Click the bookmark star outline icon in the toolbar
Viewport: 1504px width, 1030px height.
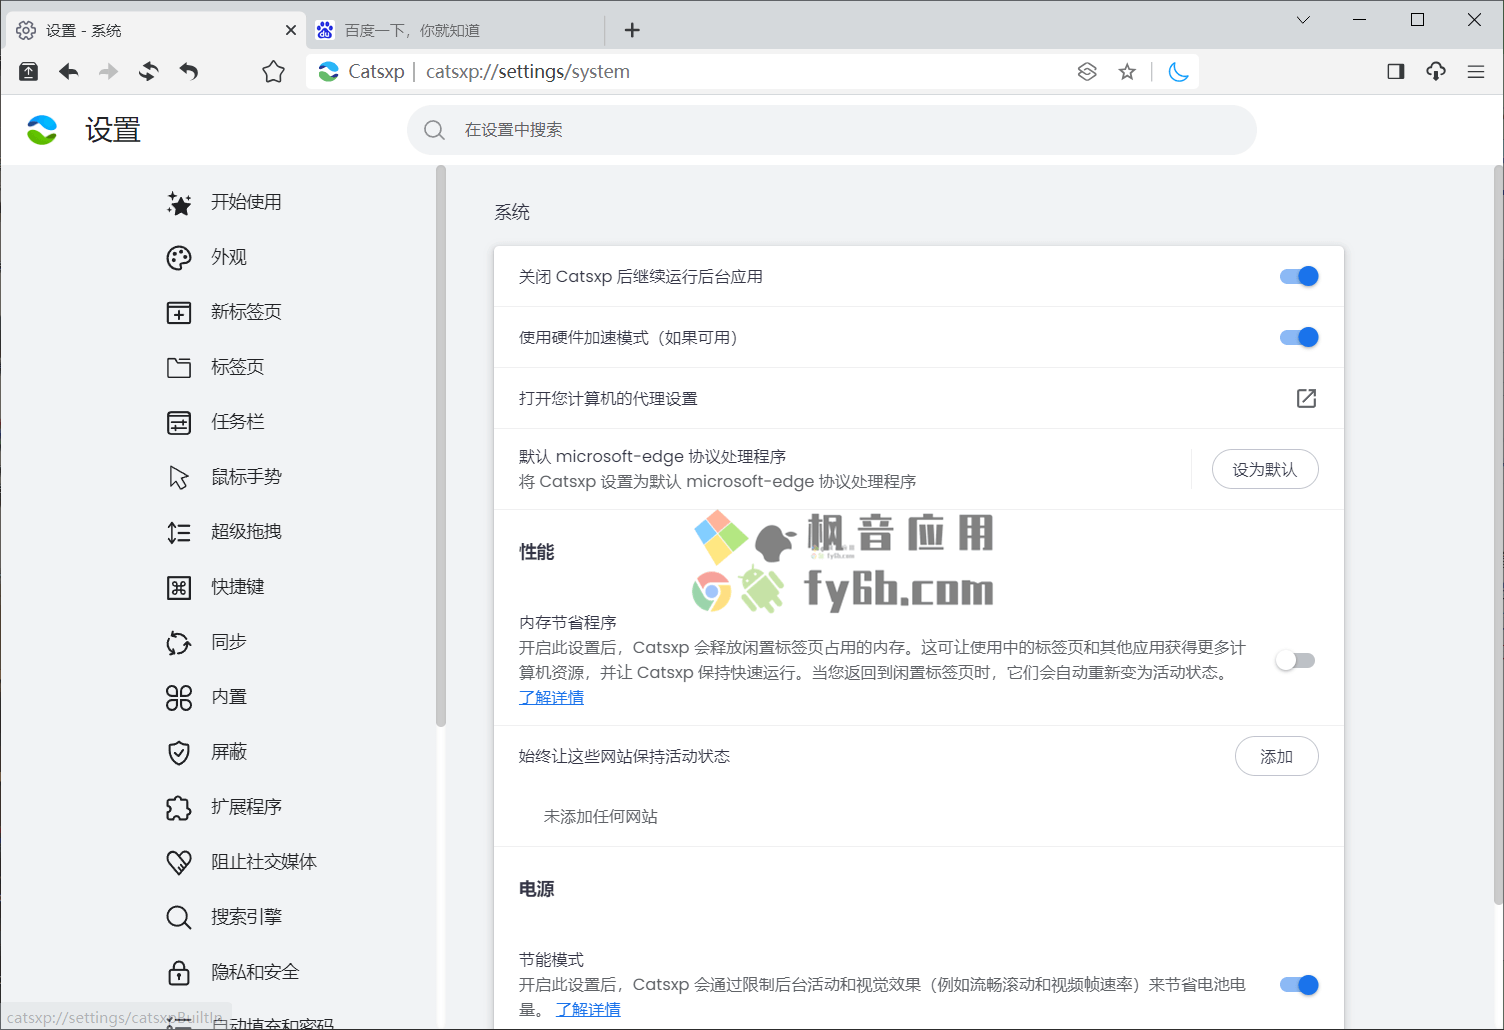(273, 71)
